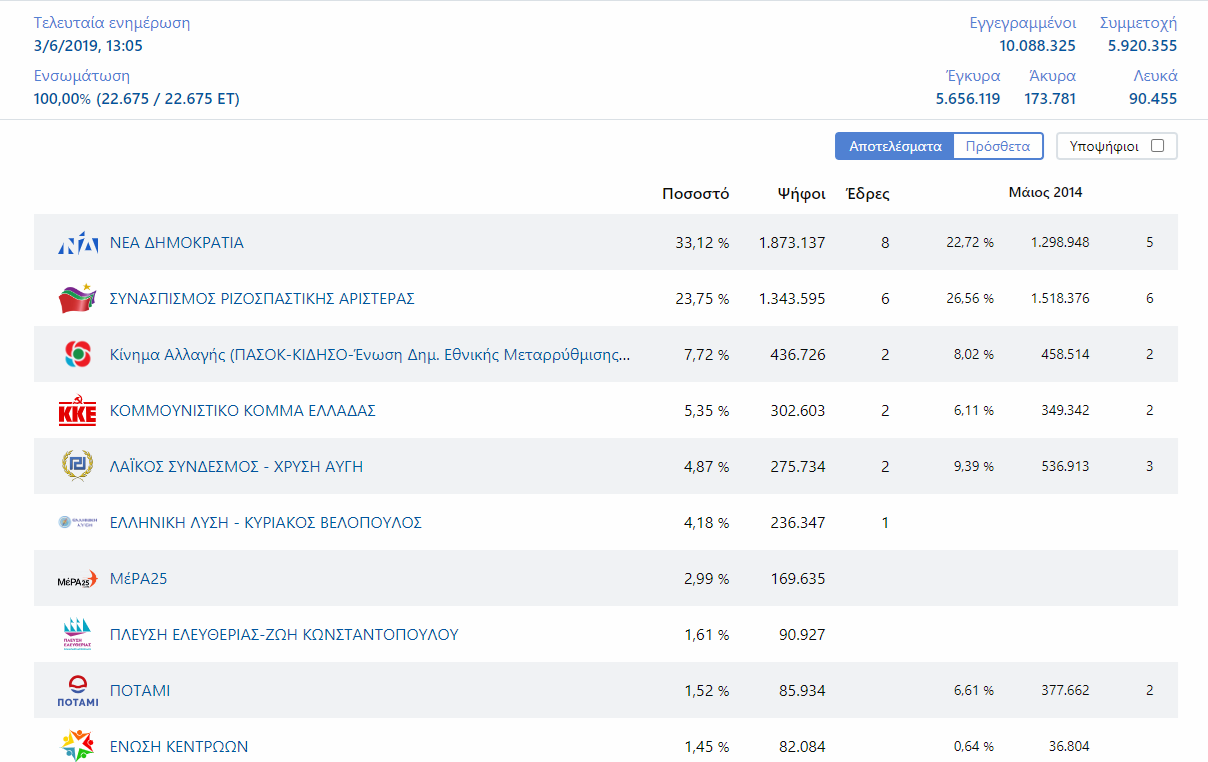Click the Λευκά value 90.455

click(1153, 99)
